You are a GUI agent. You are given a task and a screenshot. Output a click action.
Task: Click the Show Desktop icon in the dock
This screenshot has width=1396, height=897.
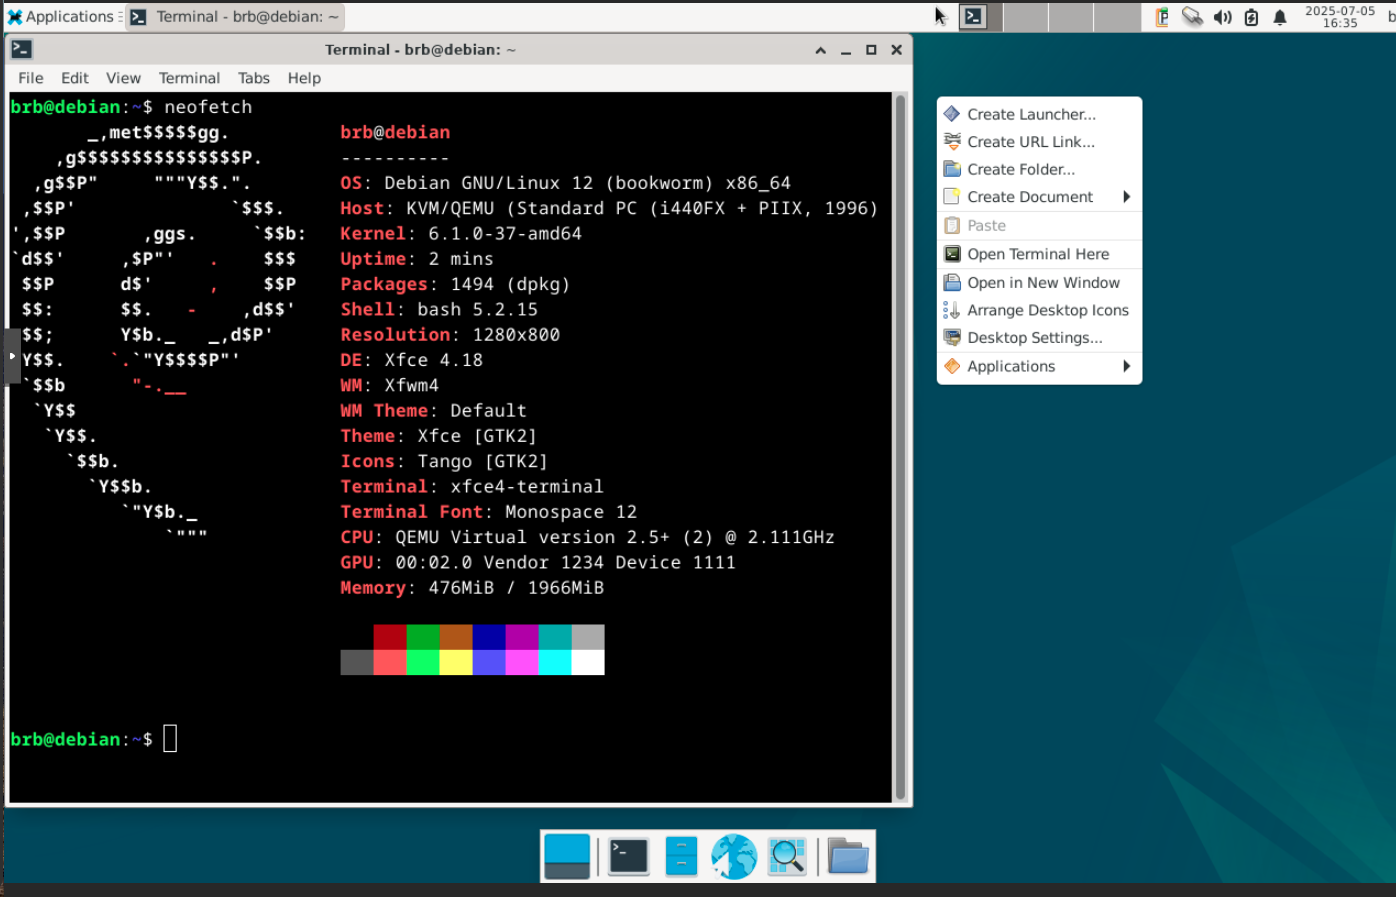coord(567,856)
